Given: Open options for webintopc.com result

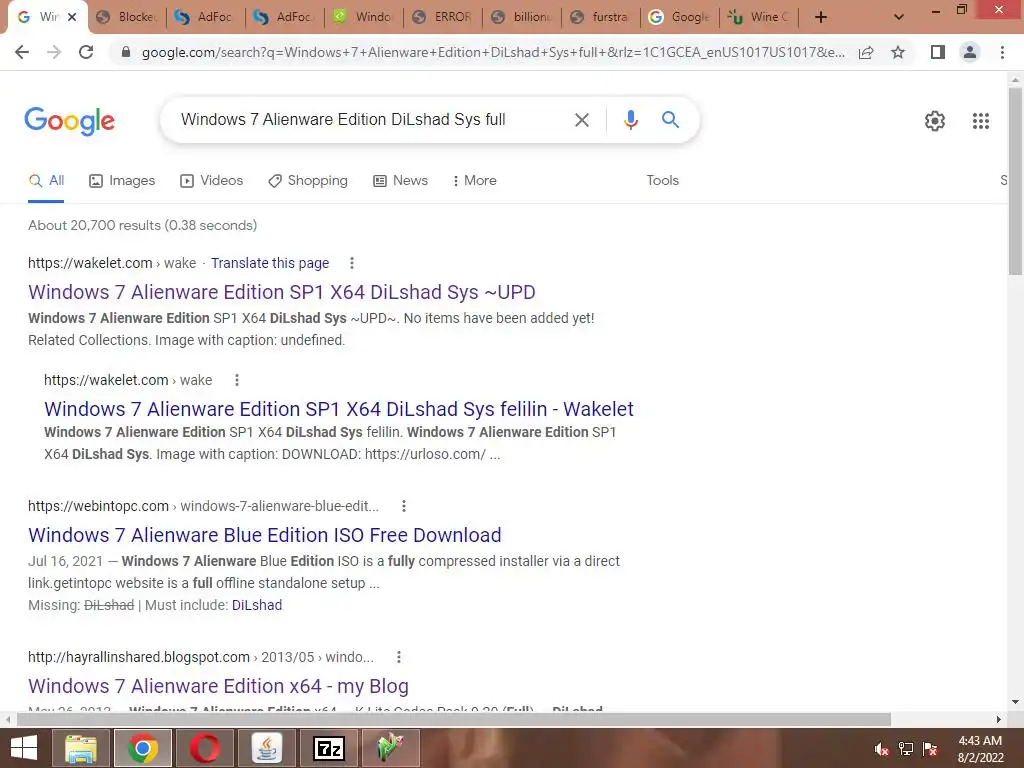Looking at the screenshot, I should 404,506.
